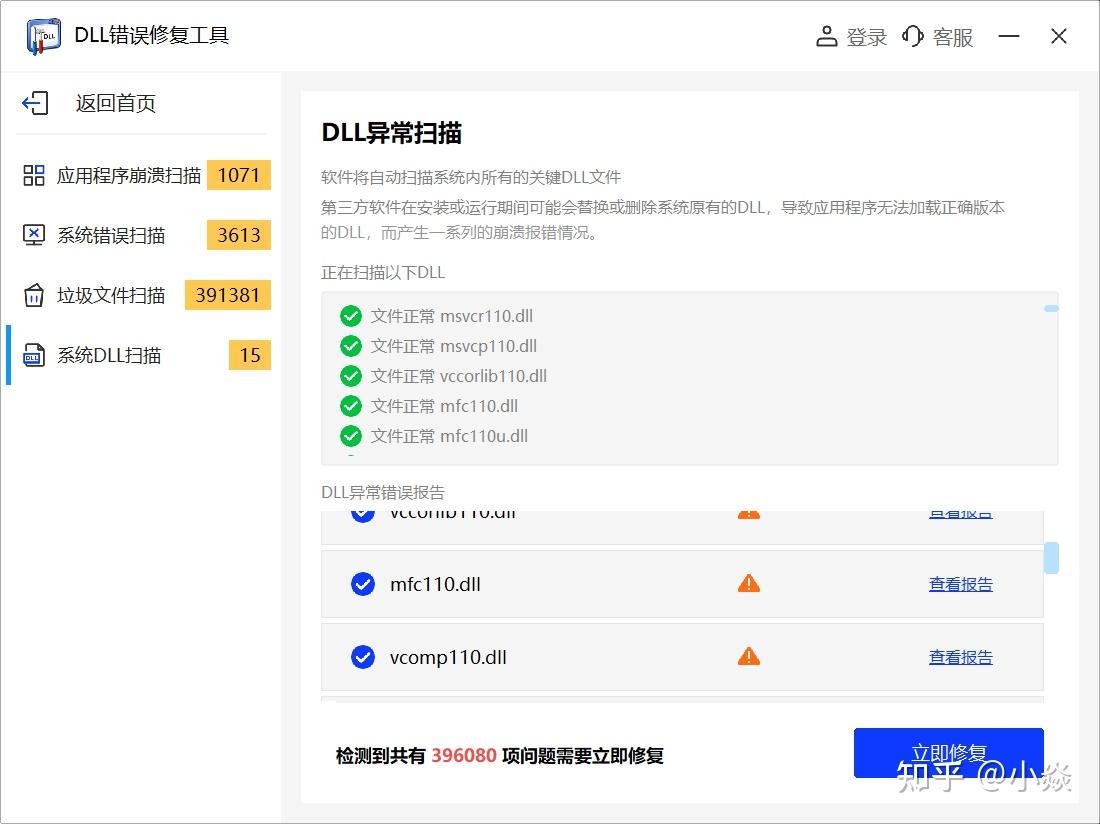Click the warning triangle for vcomp110.dll
The image size is (1100, 824).
click(748, 657)
